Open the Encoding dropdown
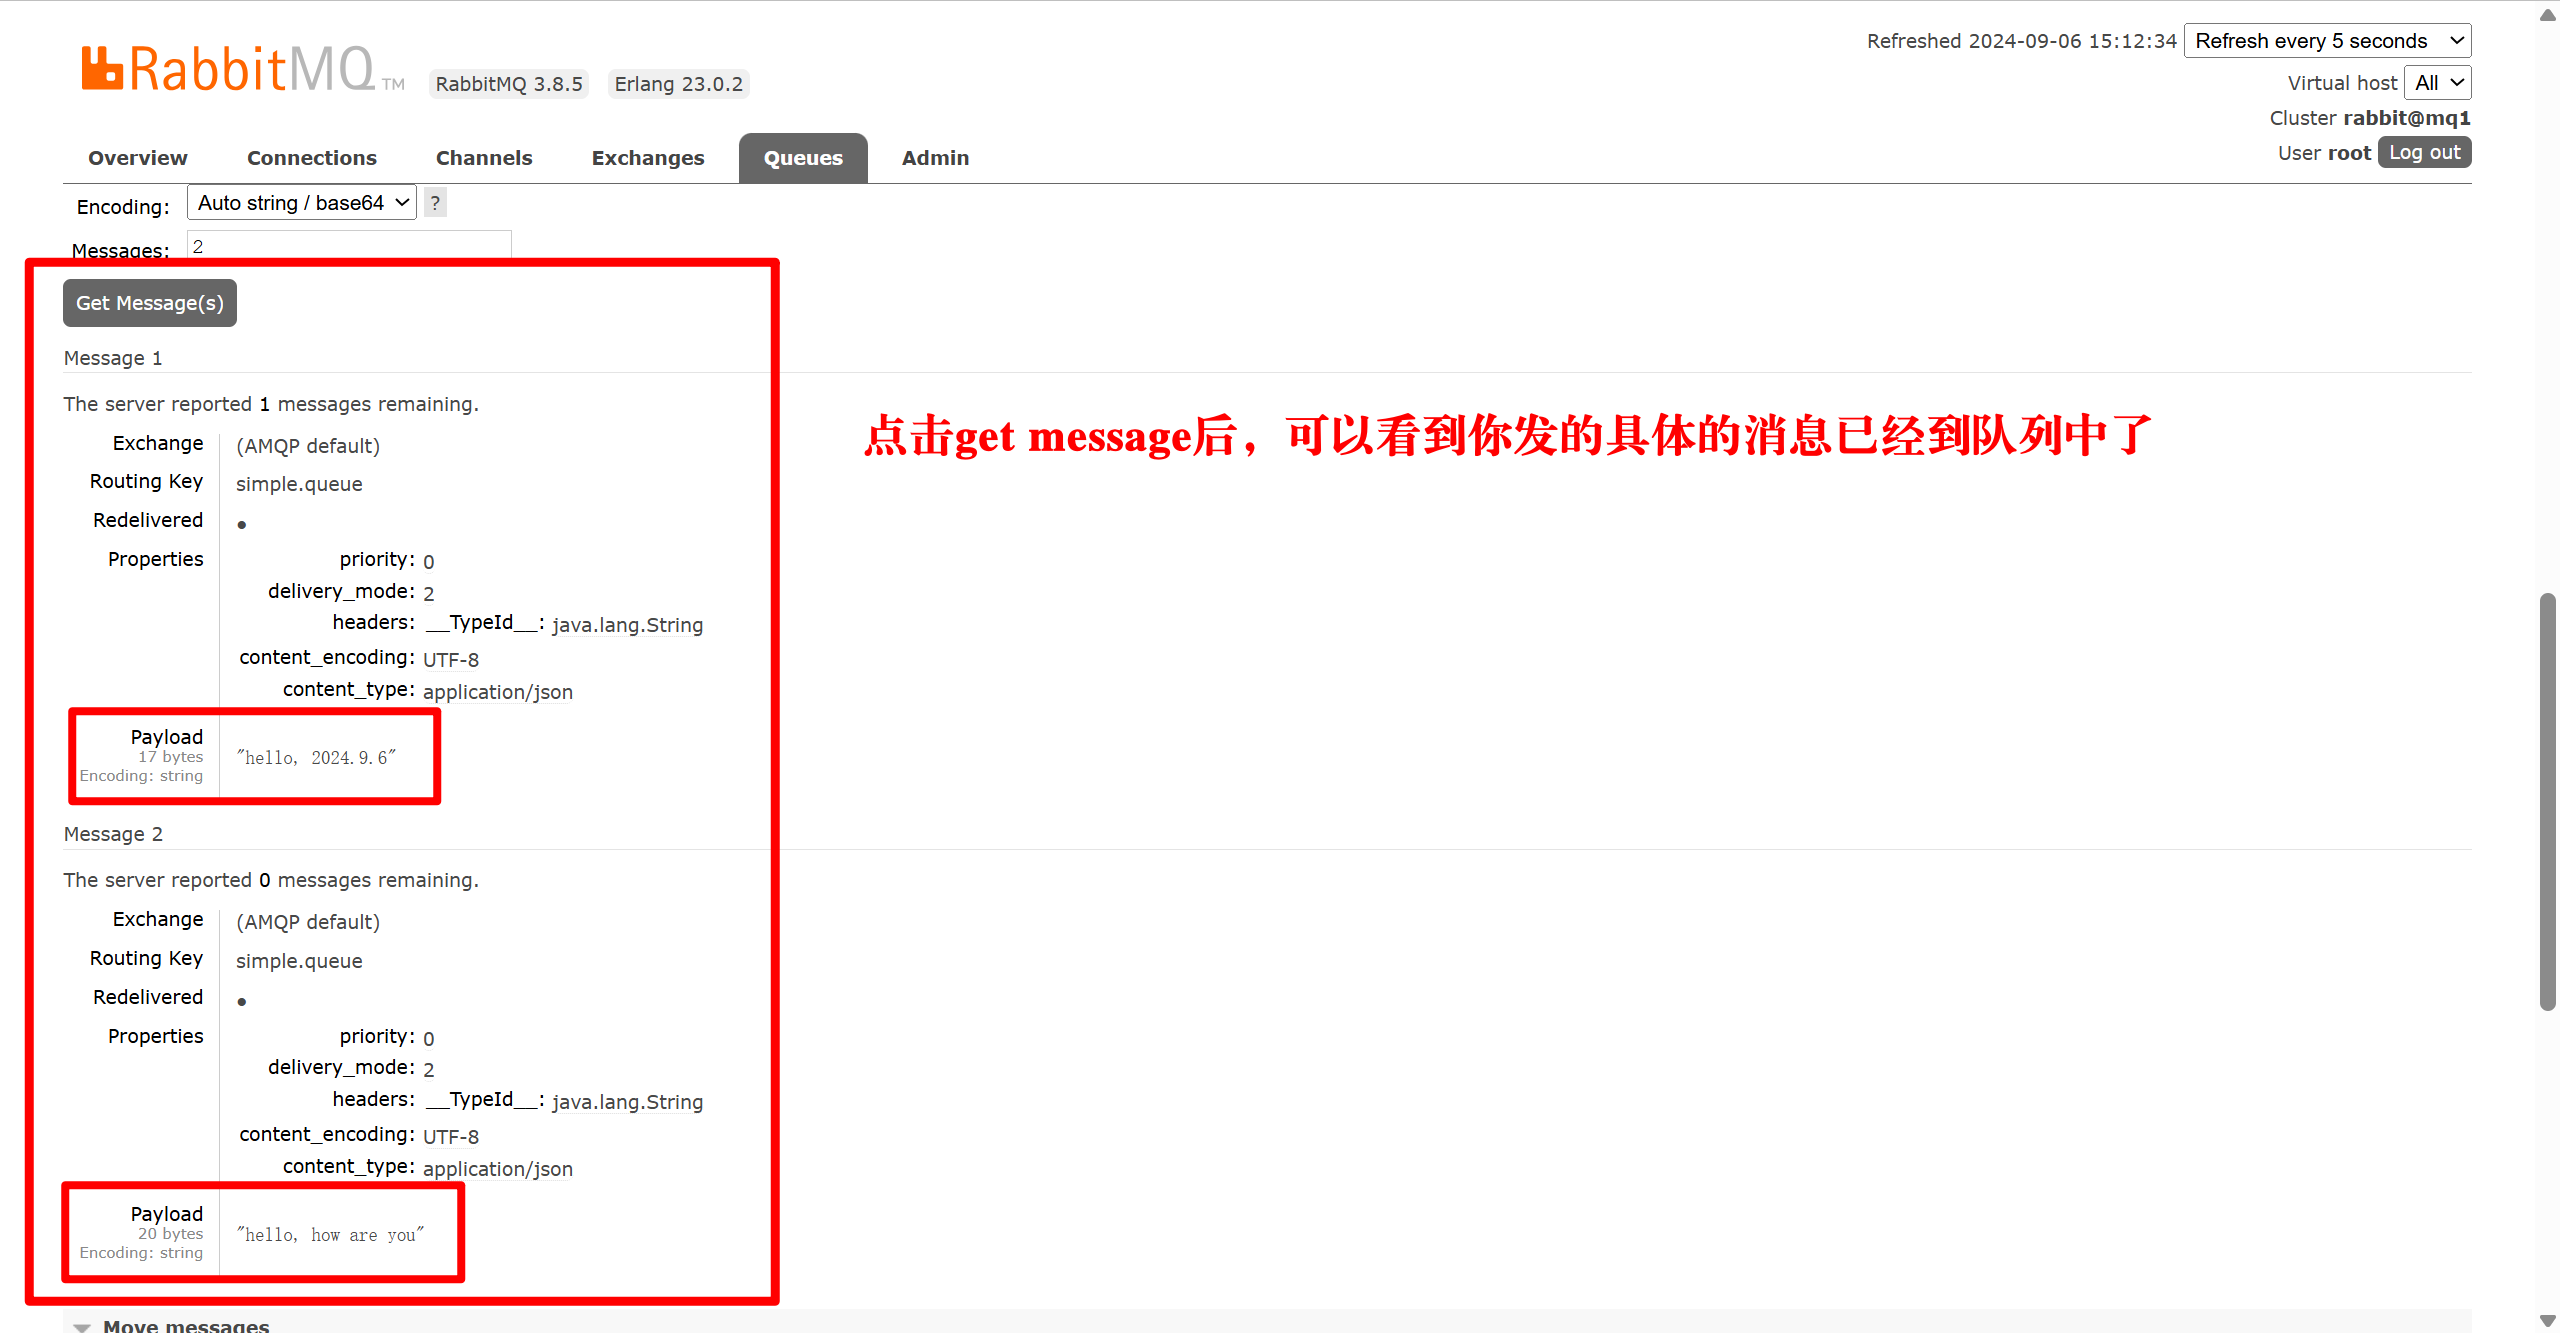This screenshot has width=2560, height=1333. click(302, 203)
